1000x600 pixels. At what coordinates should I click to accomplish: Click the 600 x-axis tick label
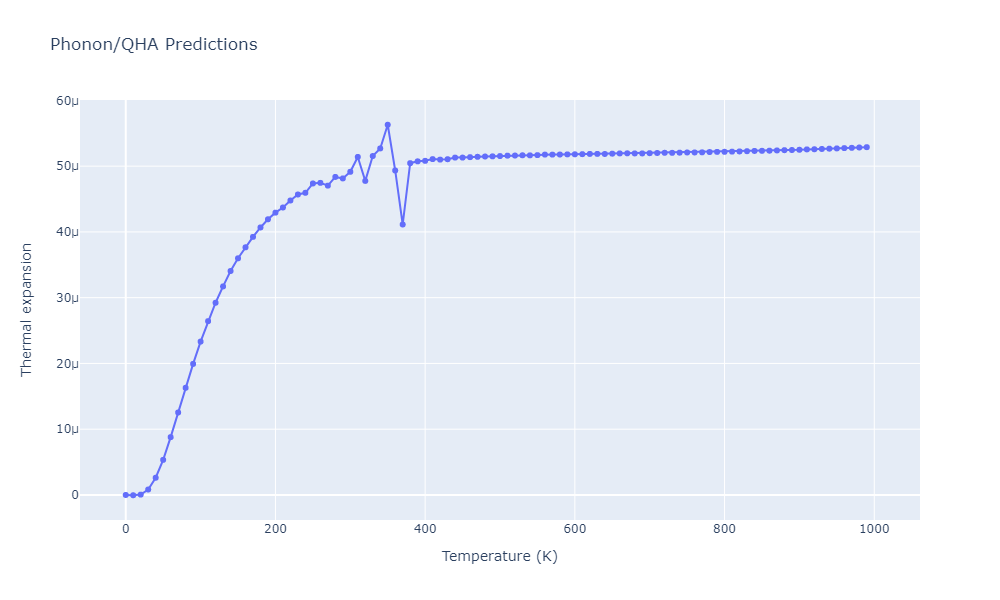(574, 529)
